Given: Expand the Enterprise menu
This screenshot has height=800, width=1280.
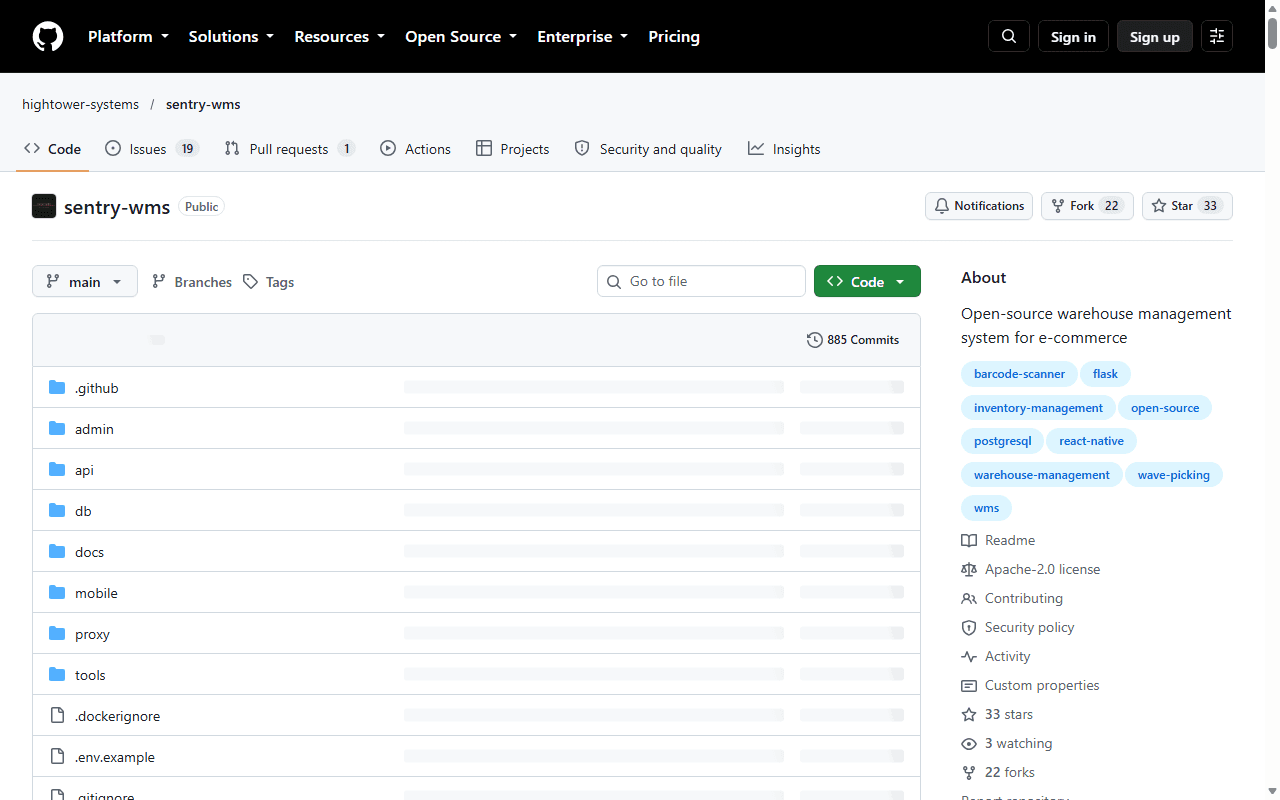Looking at the screenshot, I should coord(583,37).
